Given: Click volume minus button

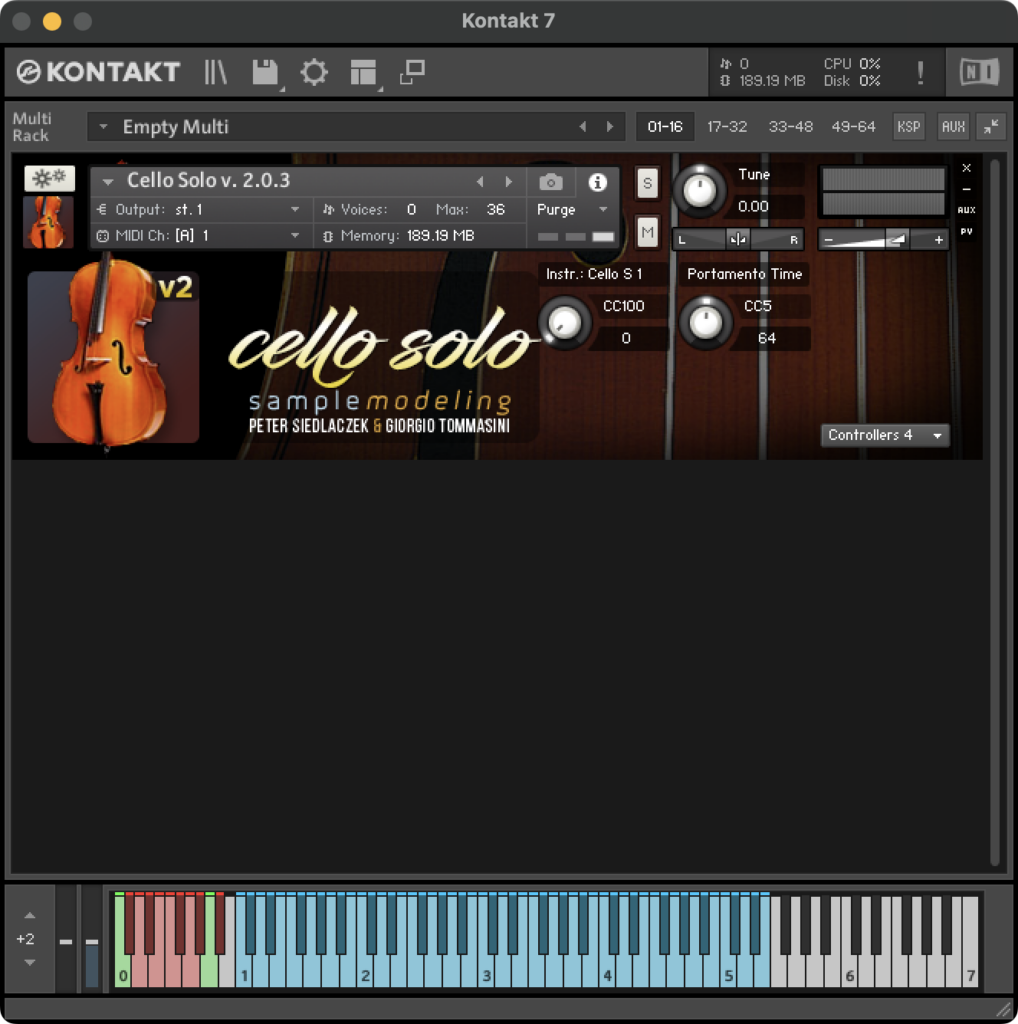Looking at the screenshot, I should point(829,240).
